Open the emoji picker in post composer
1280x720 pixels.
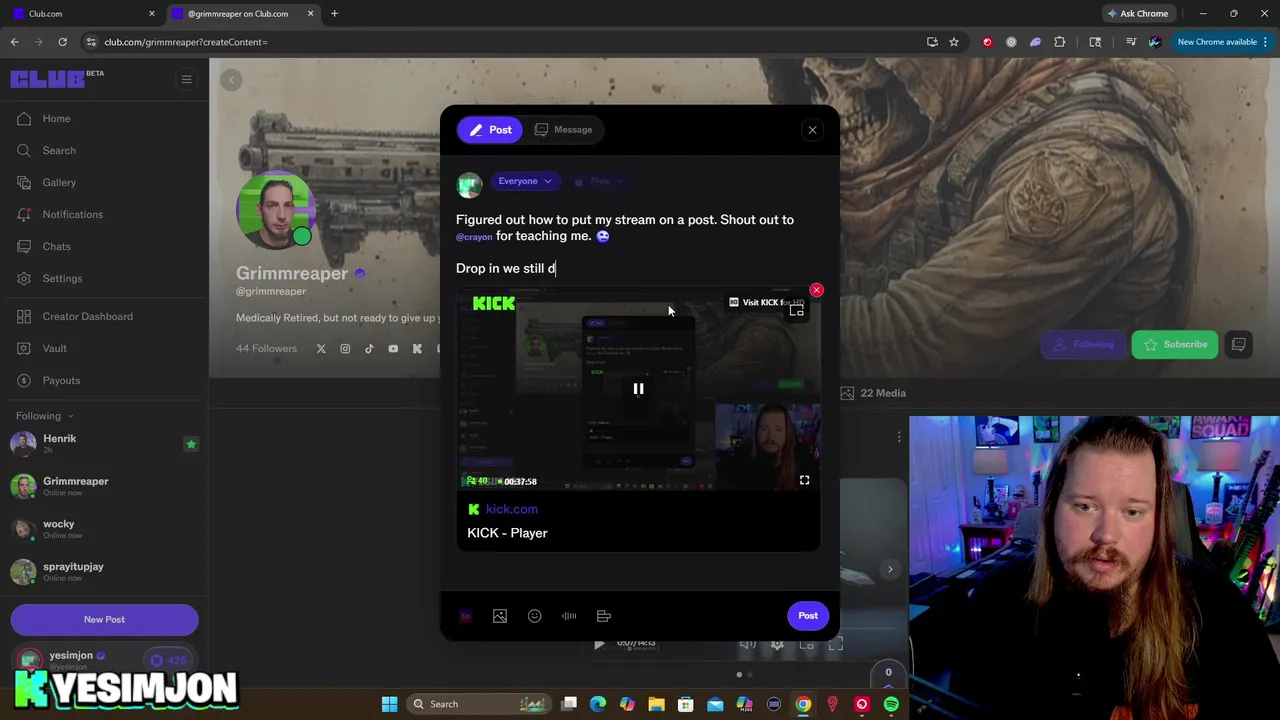tap(535, 616)
